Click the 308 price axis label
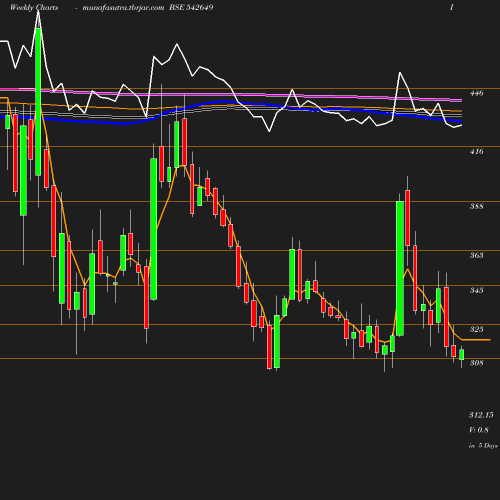Viewport: 500px width, 500px height. coord(476,363)
